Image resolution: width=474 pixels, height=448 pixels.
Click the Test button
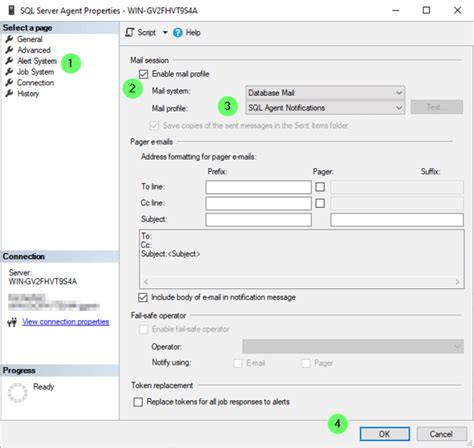click(x=437, y=107)
